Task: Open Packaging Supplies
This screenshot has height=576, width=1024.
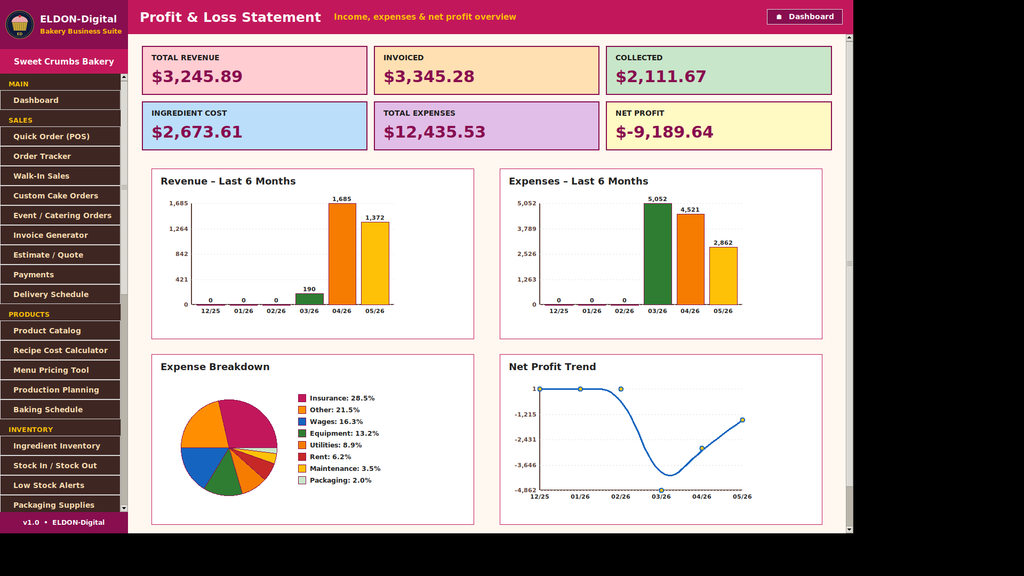Action: pyautogui.click(x=60, y=505)
